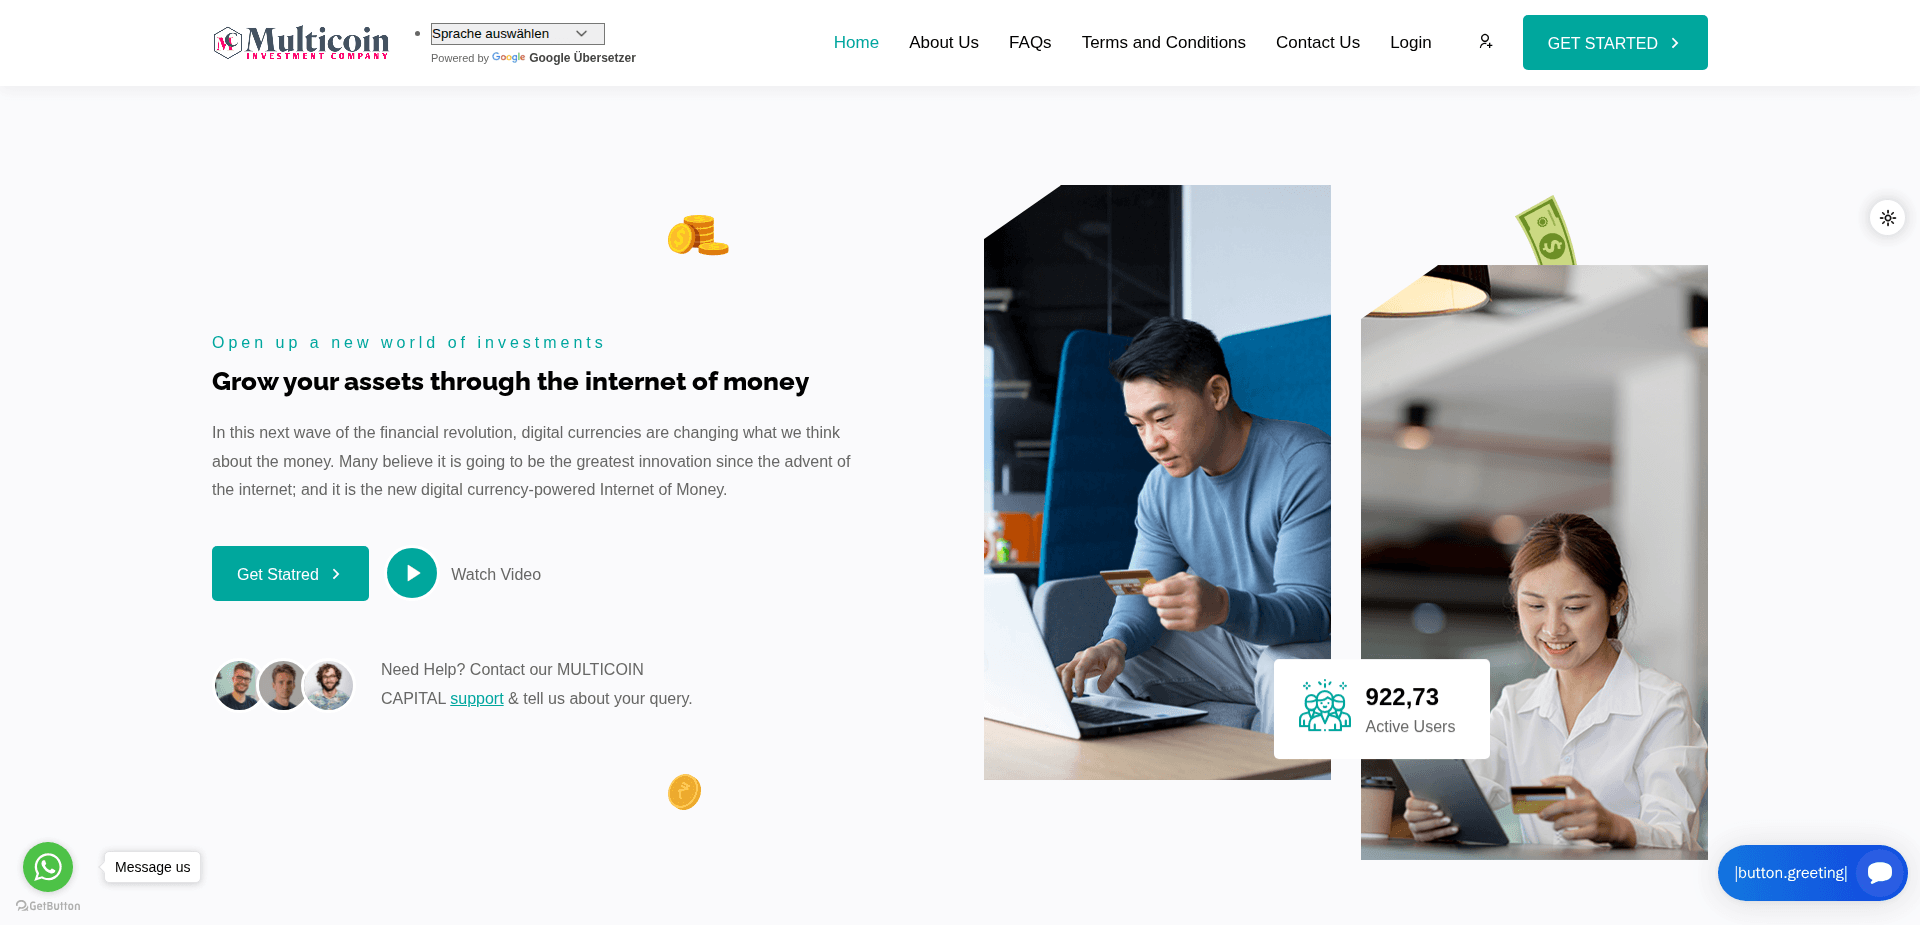Expand the Sprache auswählen language dropdown
Screen dimensions: 1920x925
coord(518,34)
